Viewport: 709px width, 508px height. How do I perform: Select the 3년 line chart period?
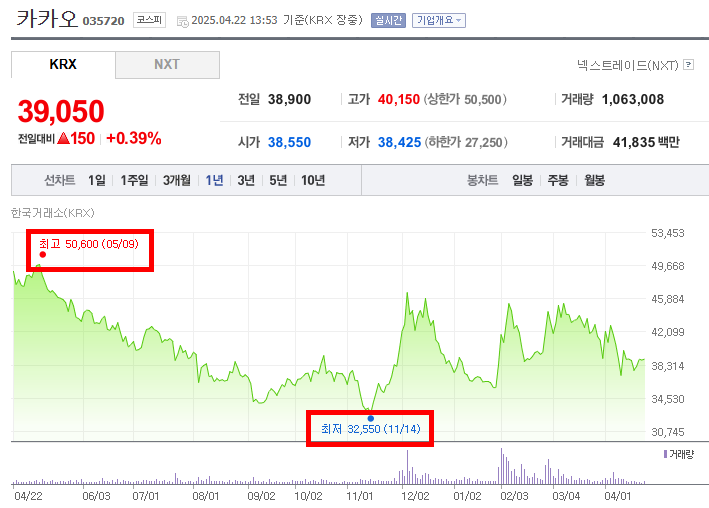click(x=246, y=180)
